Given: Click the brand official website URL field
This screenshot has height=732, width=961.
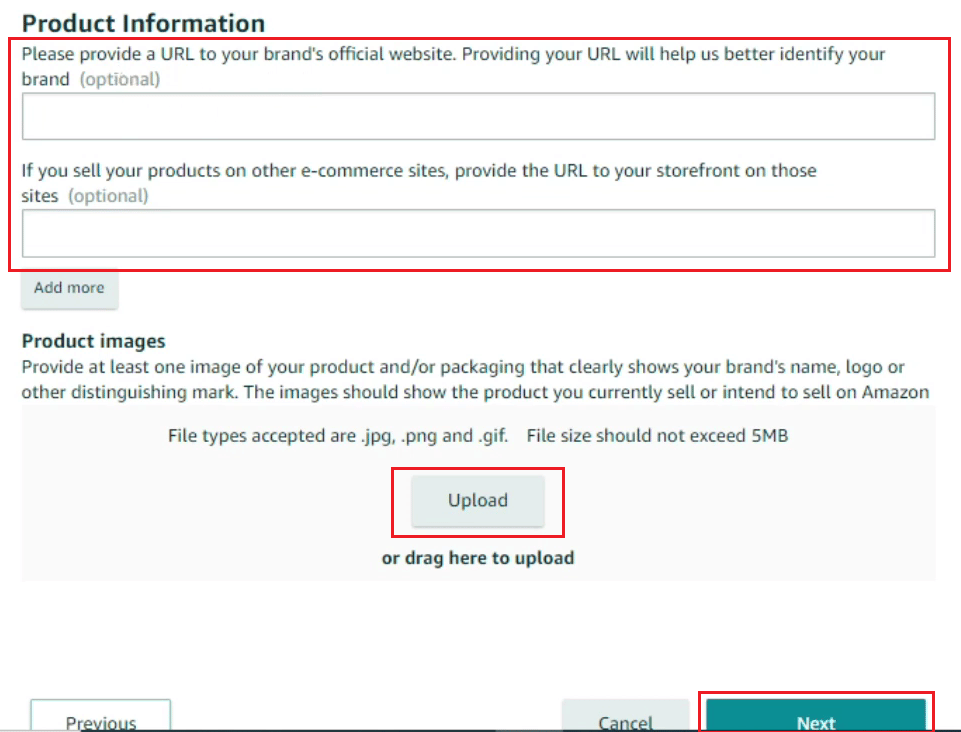Looking at the screenshot, I should [x=478, y=116].
